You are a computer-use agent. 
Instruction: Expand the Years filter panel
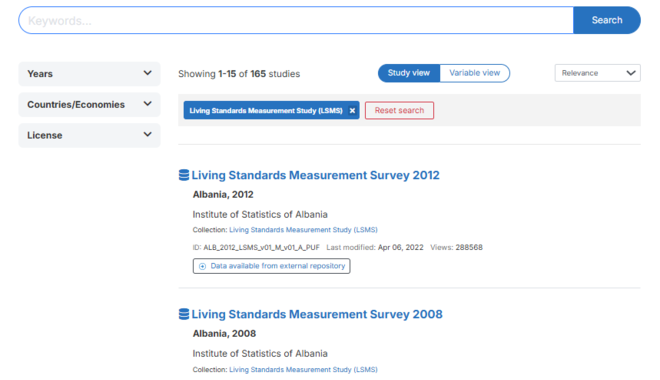tap(89, 74)
